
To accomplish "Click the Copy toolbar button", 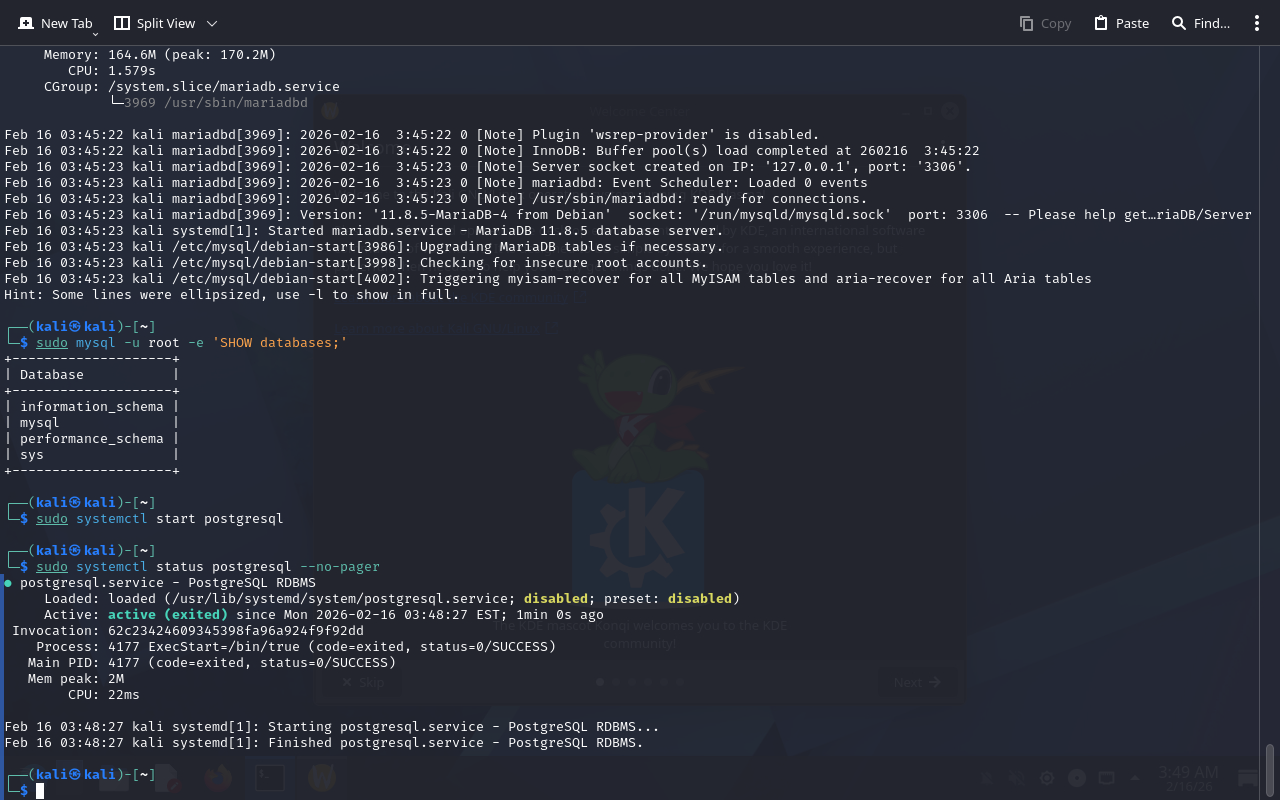I will [1045, 23].
